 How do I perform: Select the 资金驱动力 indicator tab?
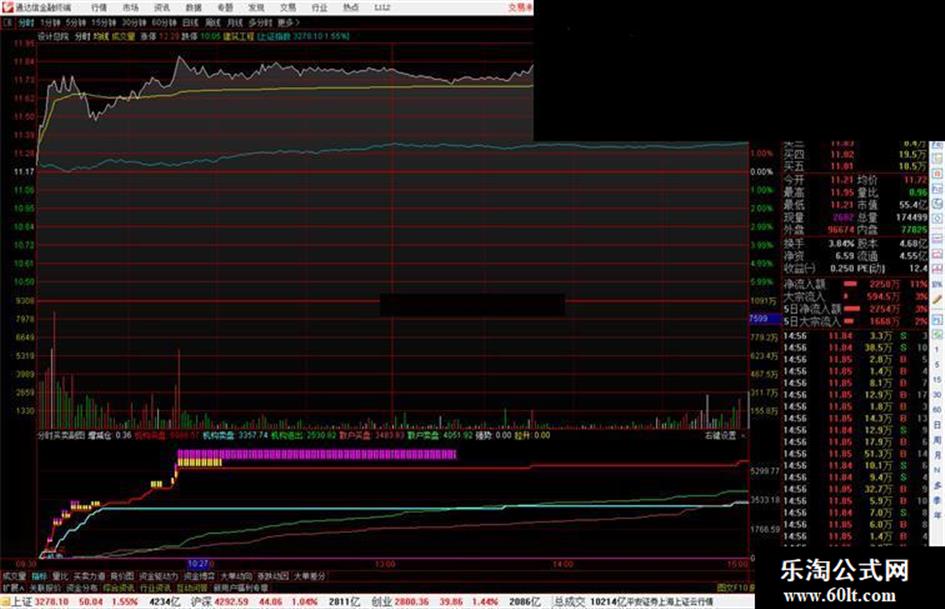click(159, 576)
